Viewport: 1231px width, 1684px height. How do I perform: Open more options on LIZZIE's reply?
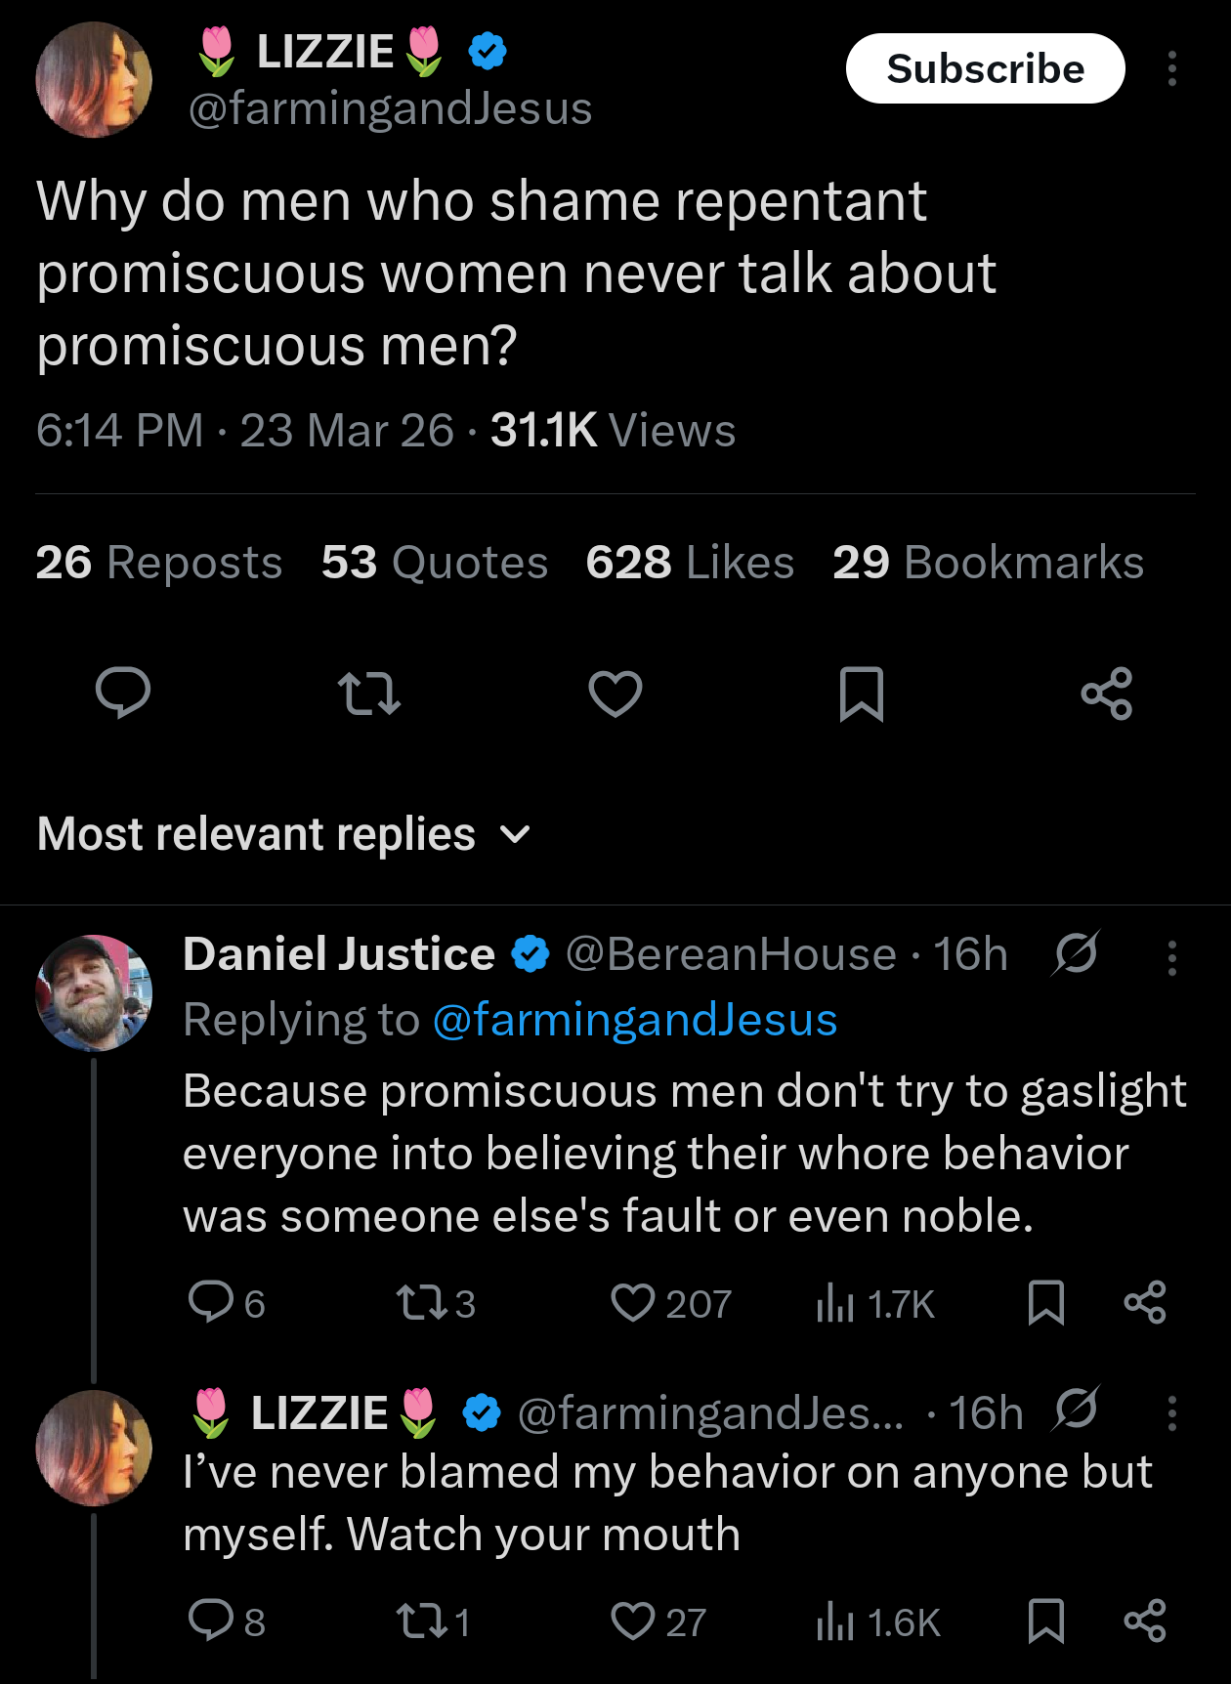click(1172, 1412)
